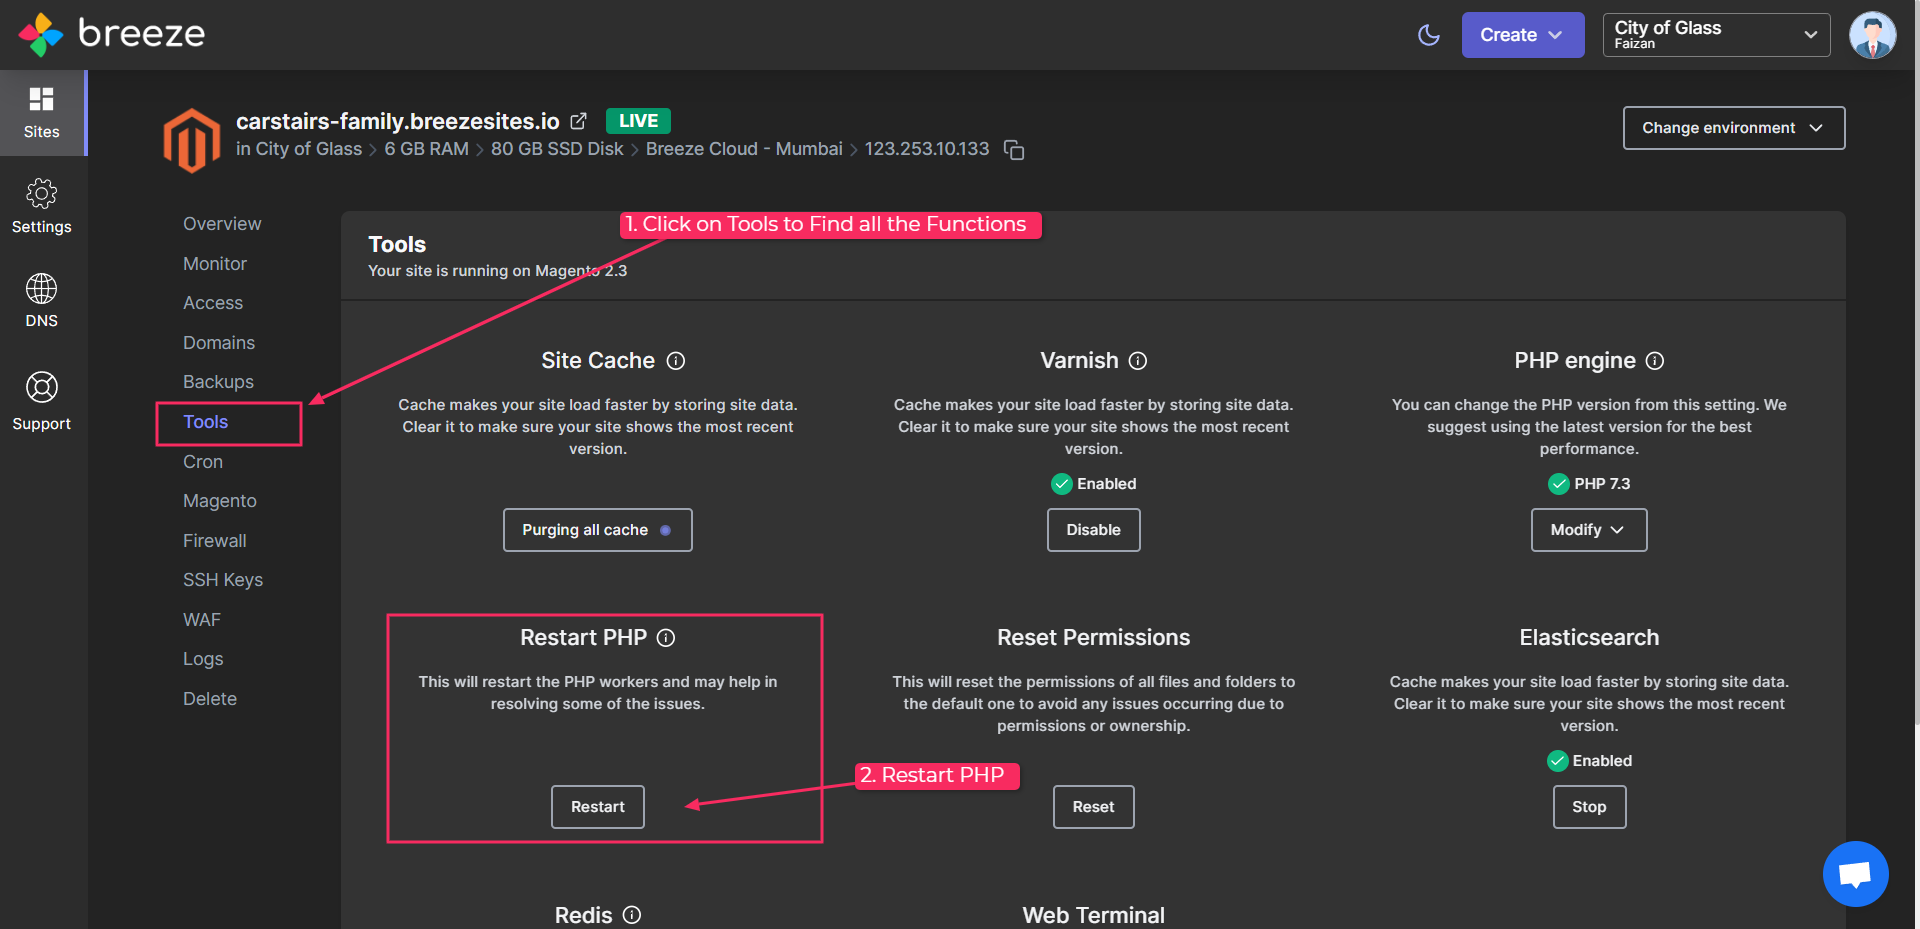Click the Elasticsearch Enabled check icon
Viewport: 1920px width, 929px height.
coord(1558,761)
